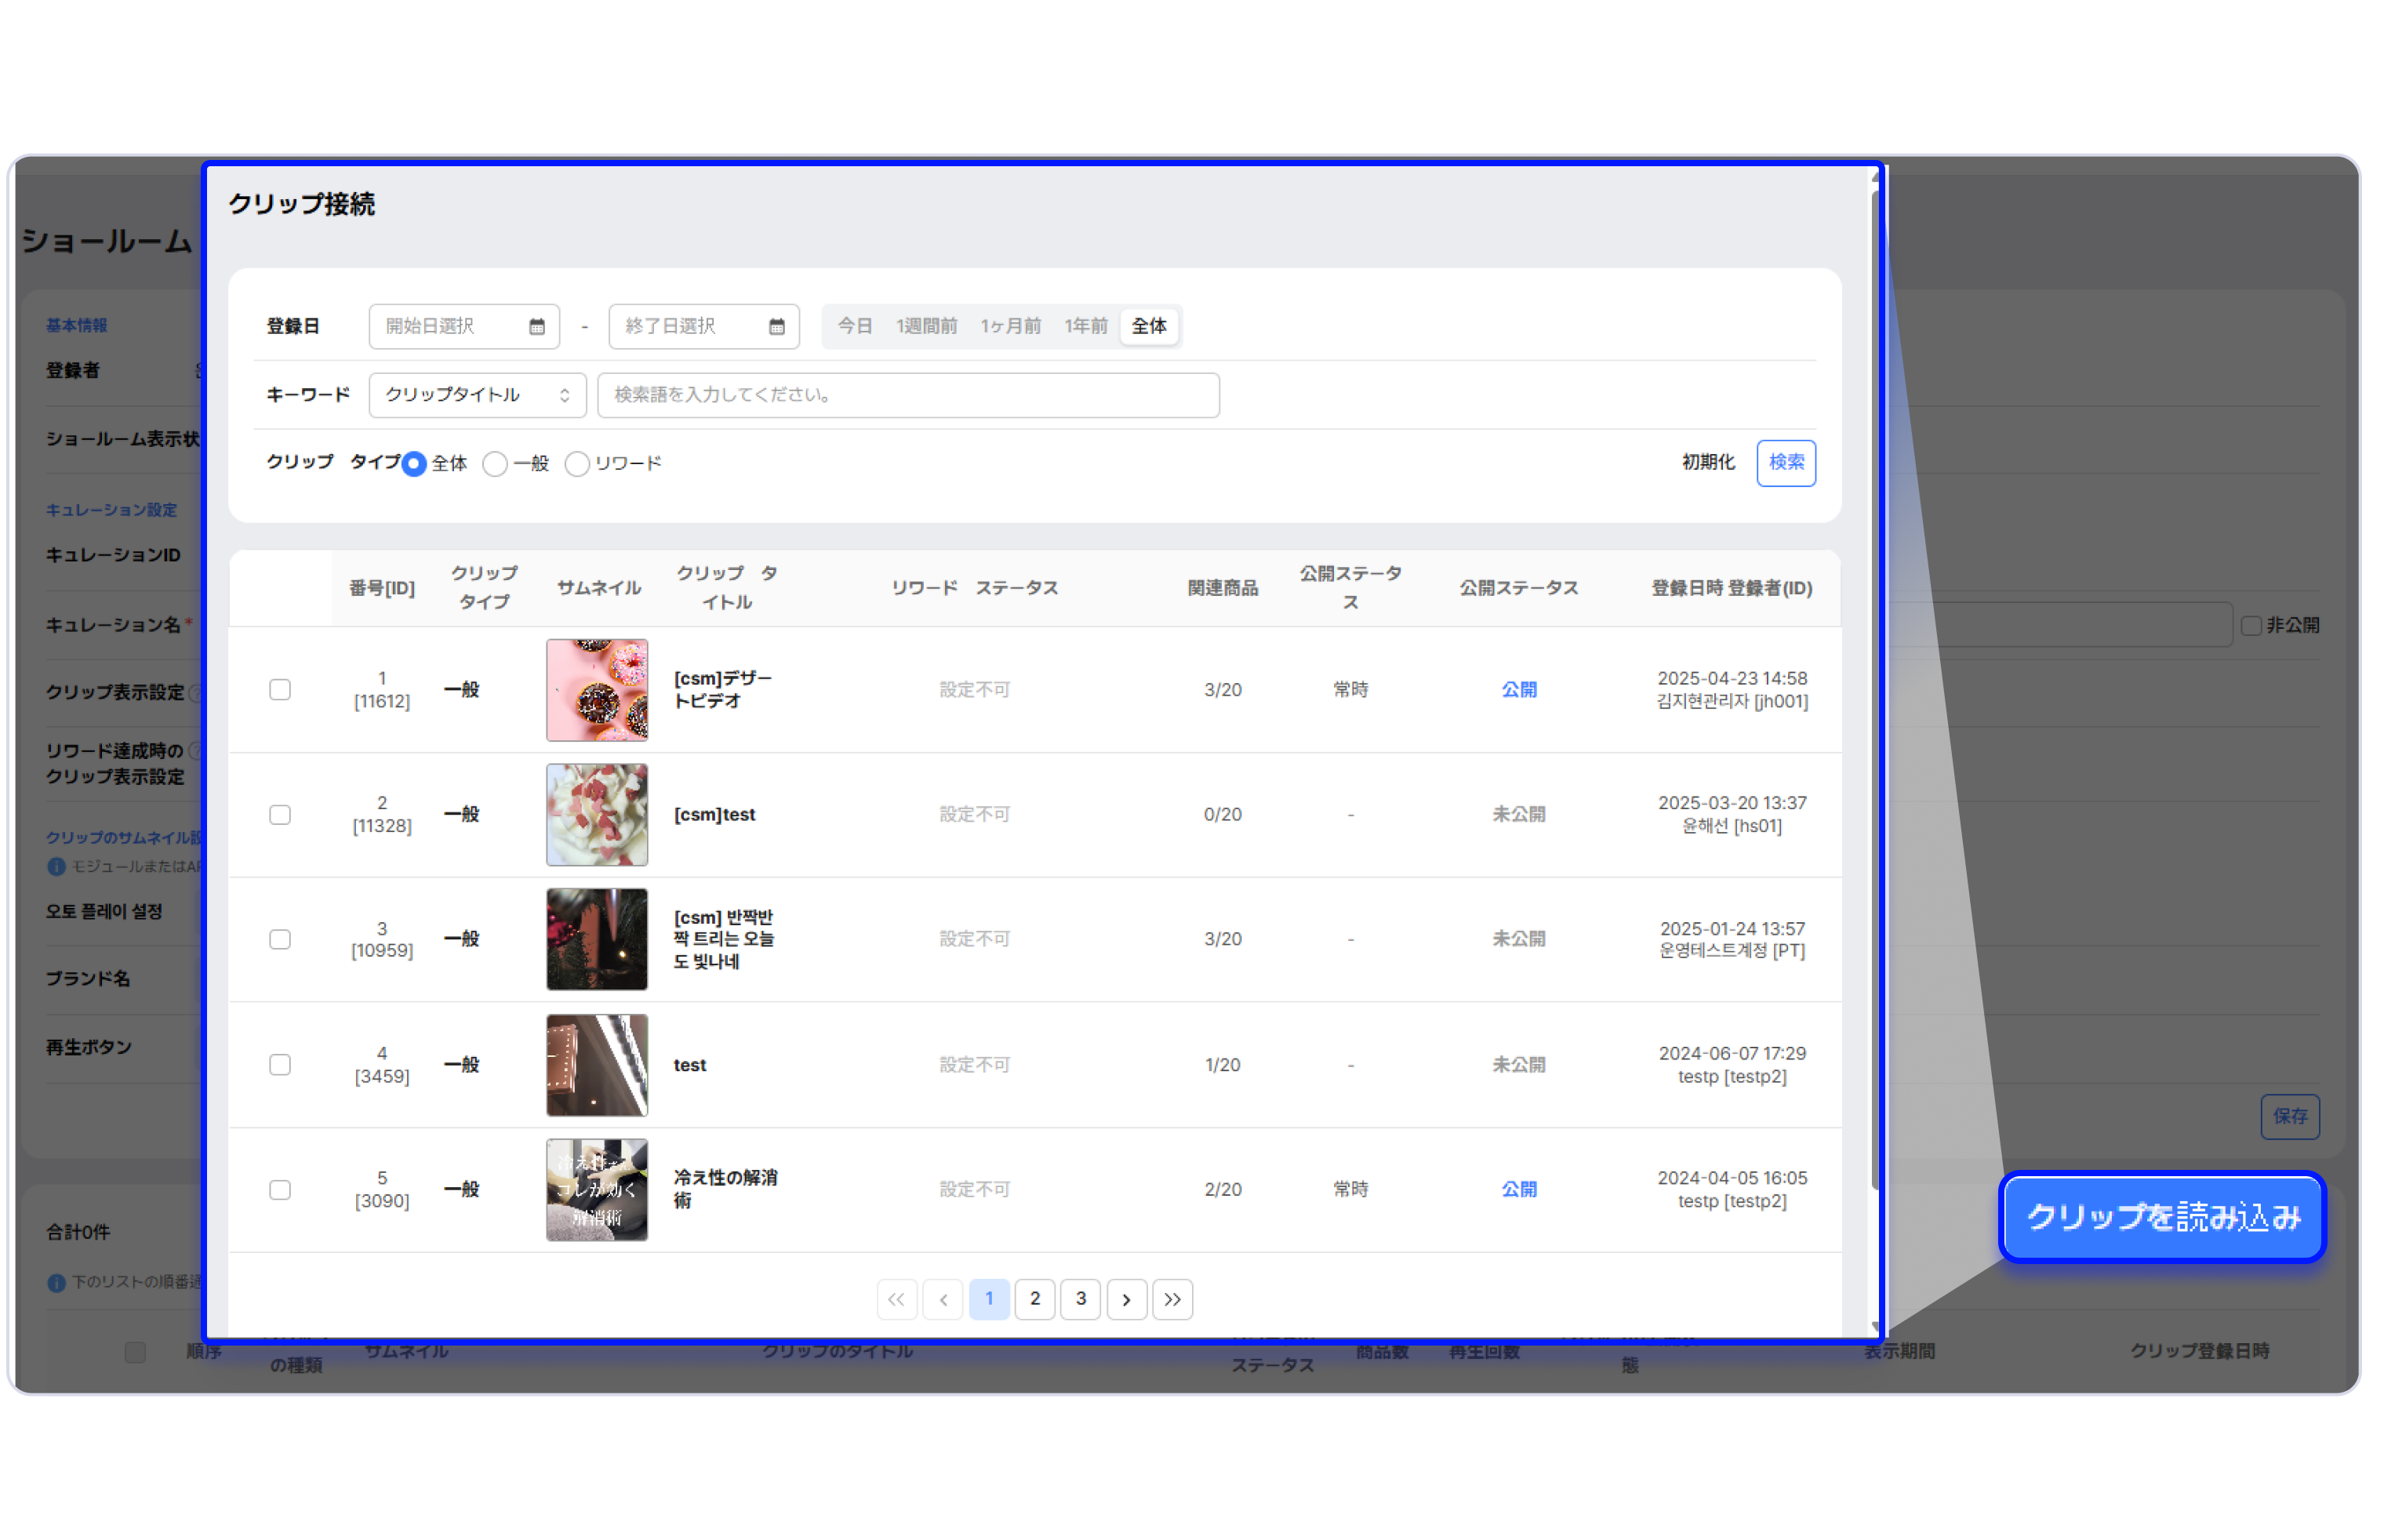Open the start date calendar icon
Image resolution: width=2384 pixels, height=1540 pixels.
pos(537,327)
